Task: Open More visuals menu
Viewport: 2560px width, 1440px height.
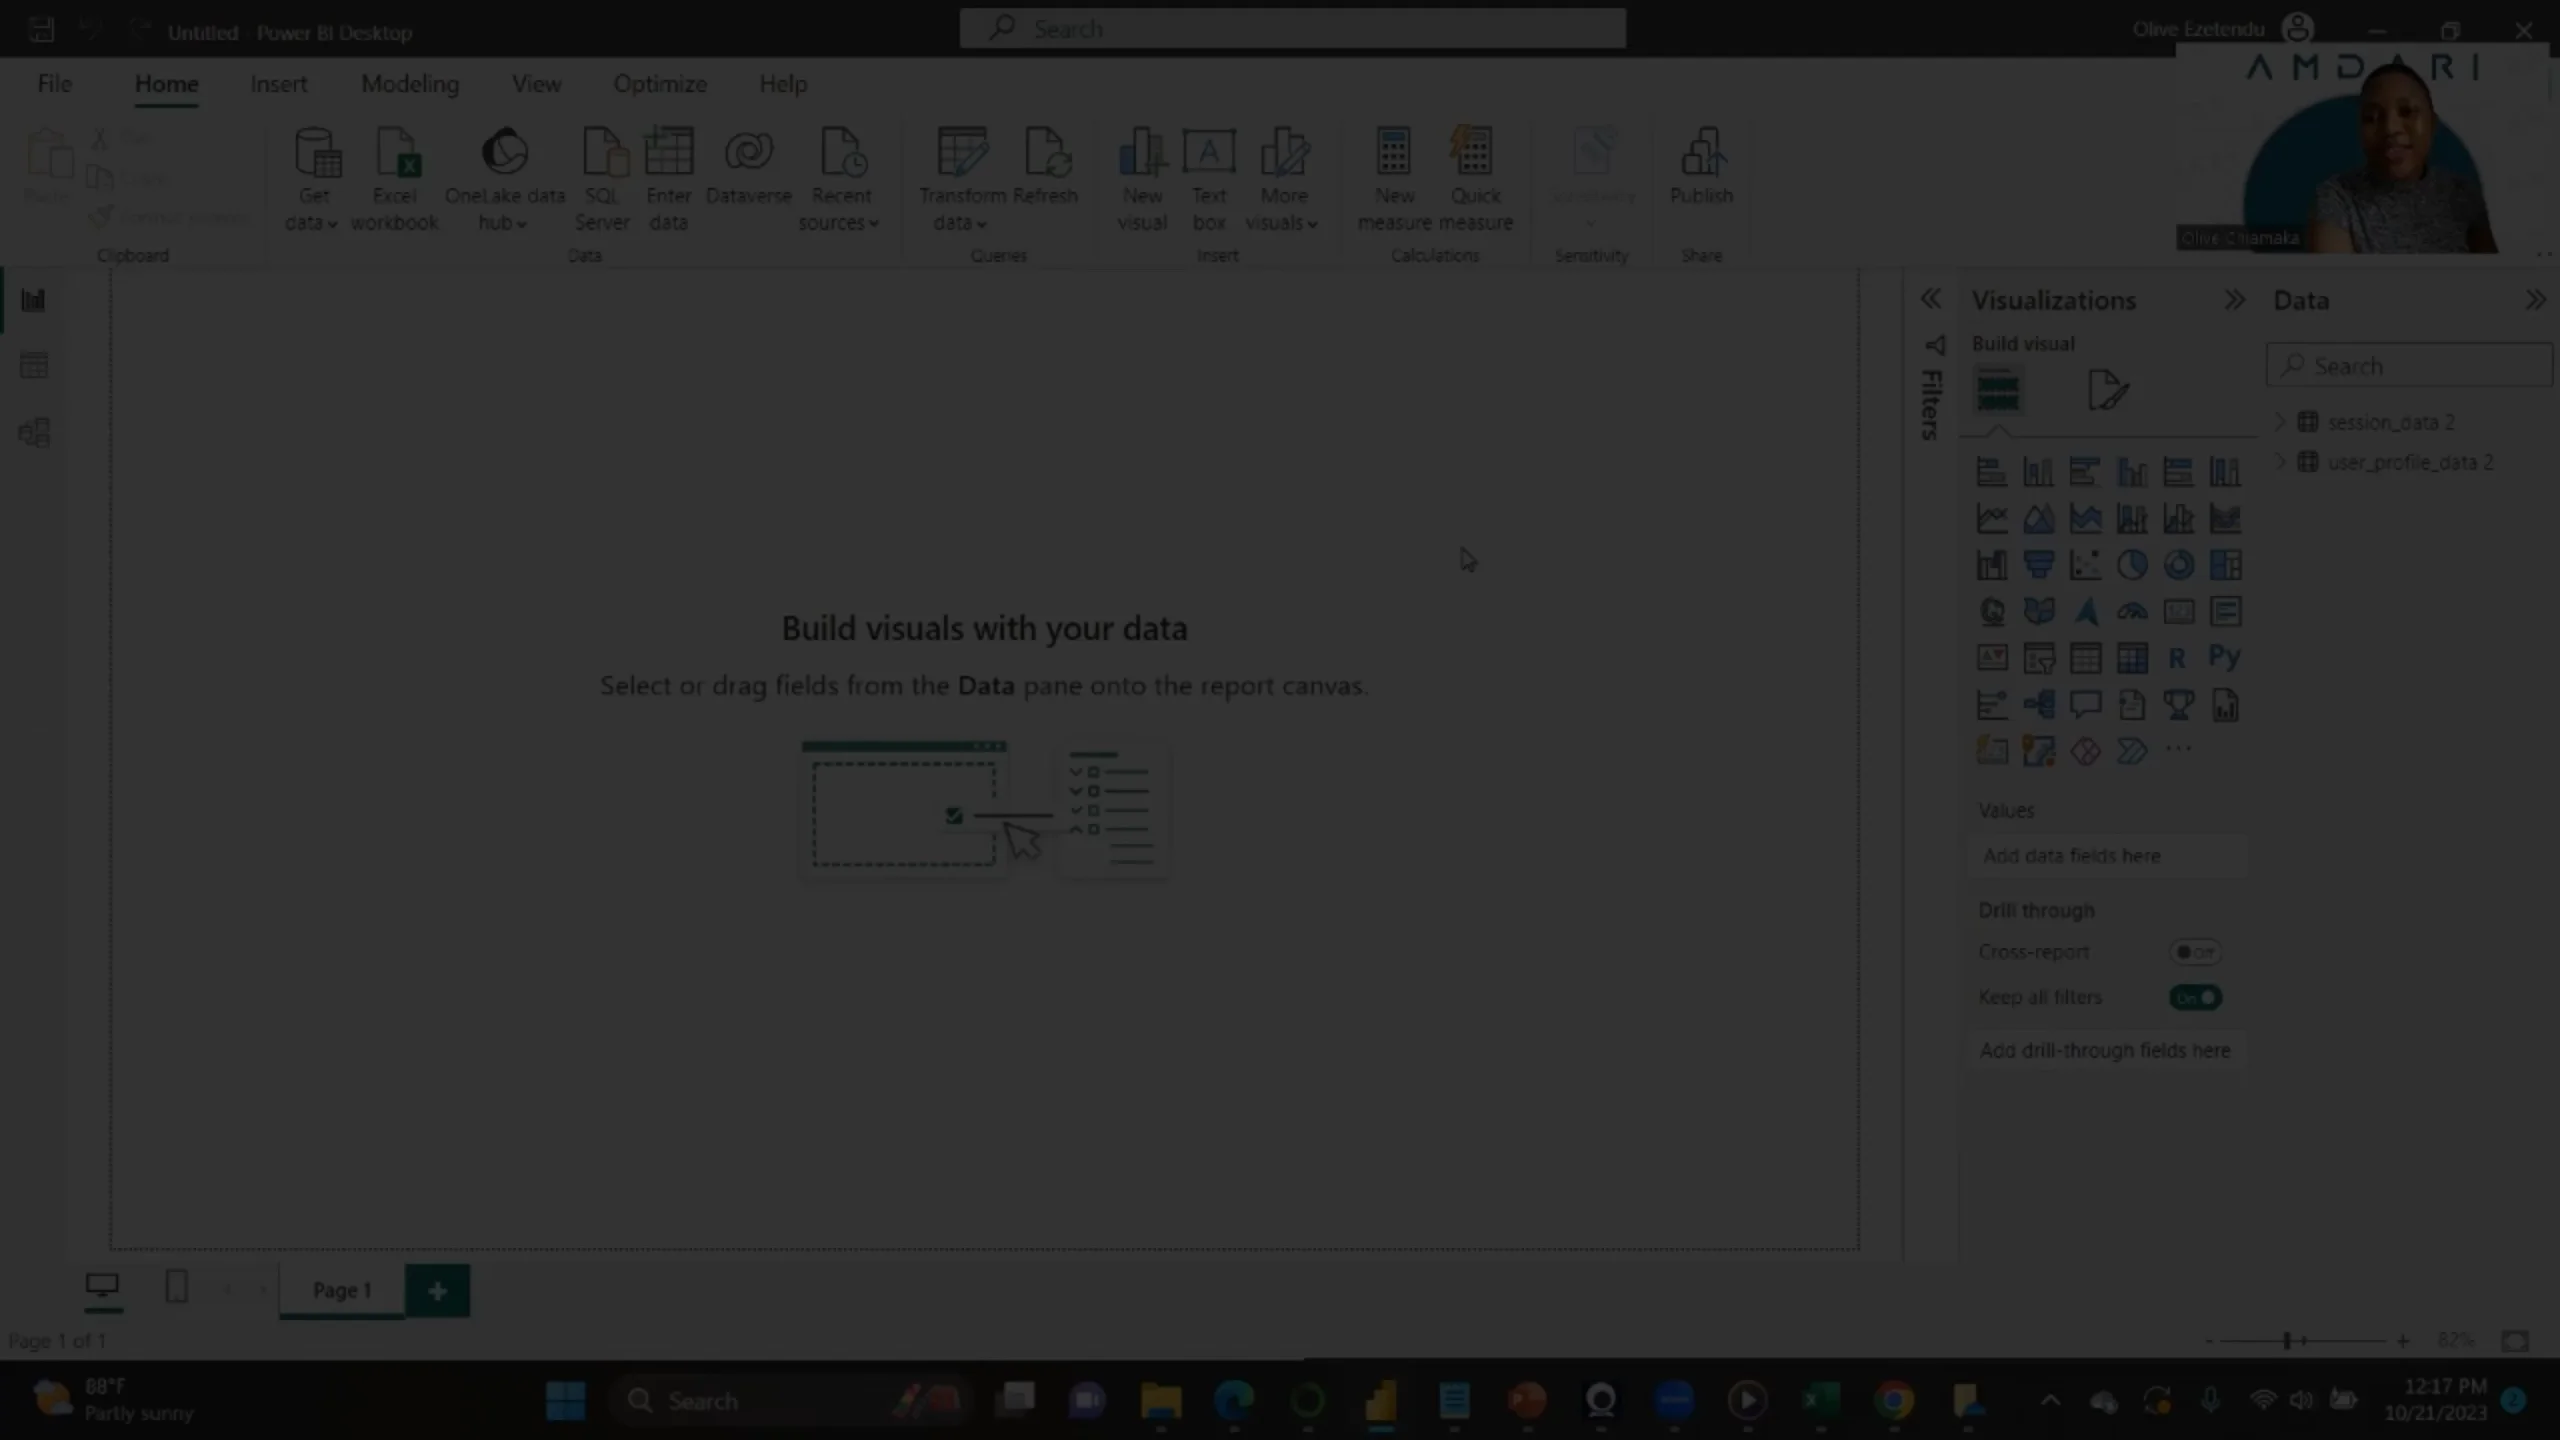Action: coord(1283,180)
